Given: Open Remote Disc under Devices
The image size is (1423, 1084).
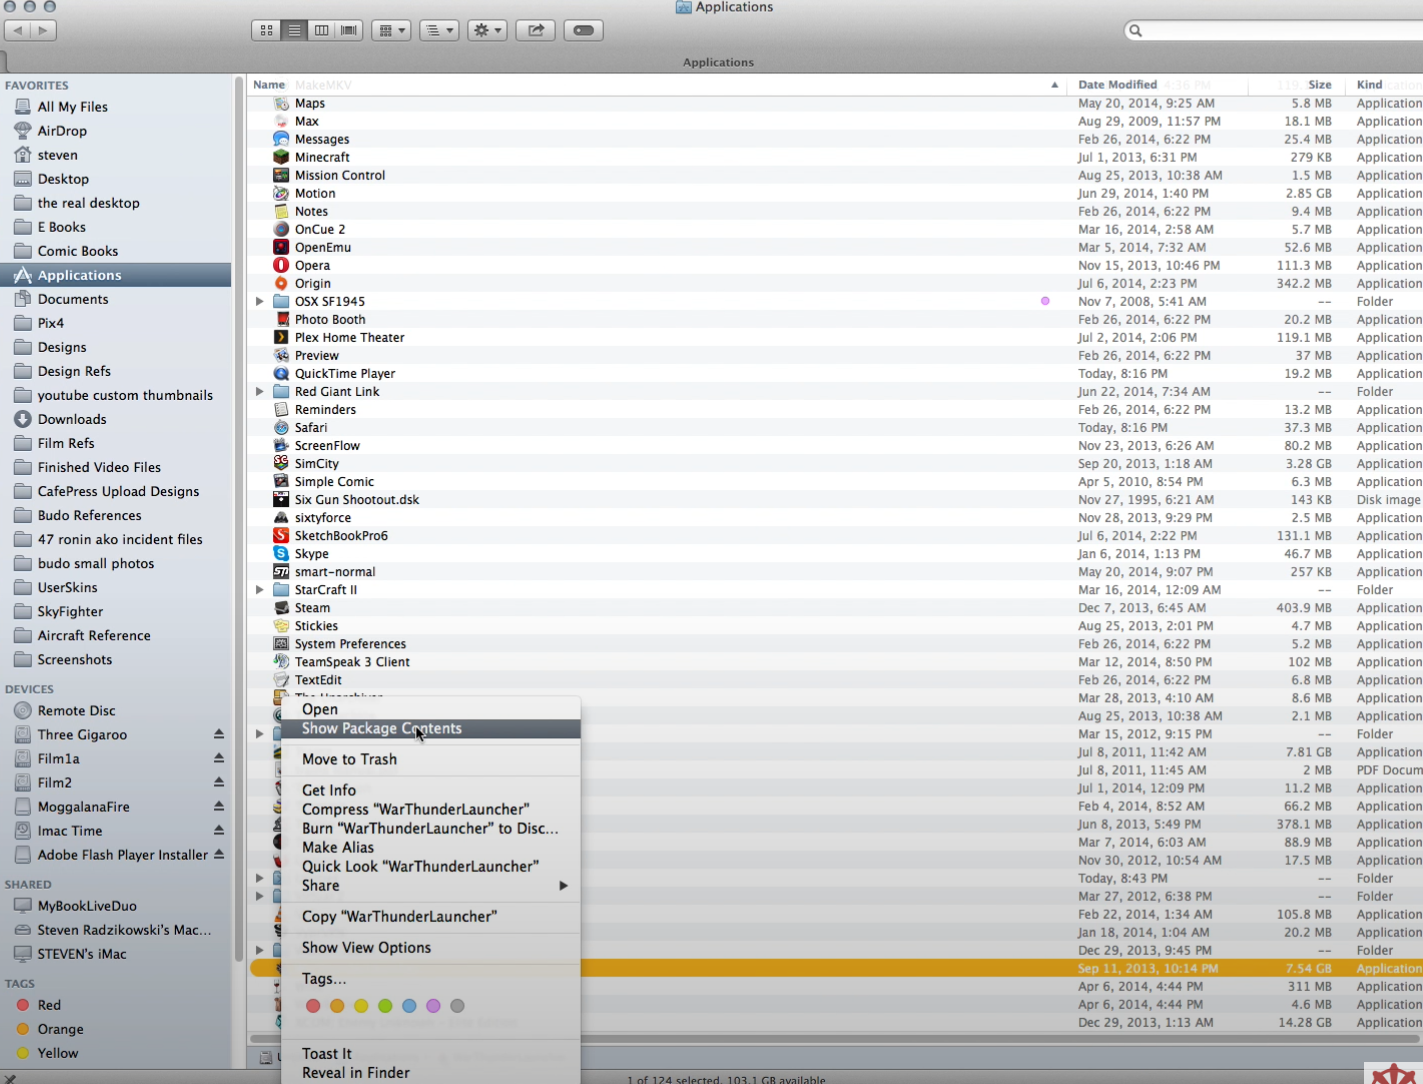Looking at the screenshot, I should pyautogui.click(x=76, y=710).
